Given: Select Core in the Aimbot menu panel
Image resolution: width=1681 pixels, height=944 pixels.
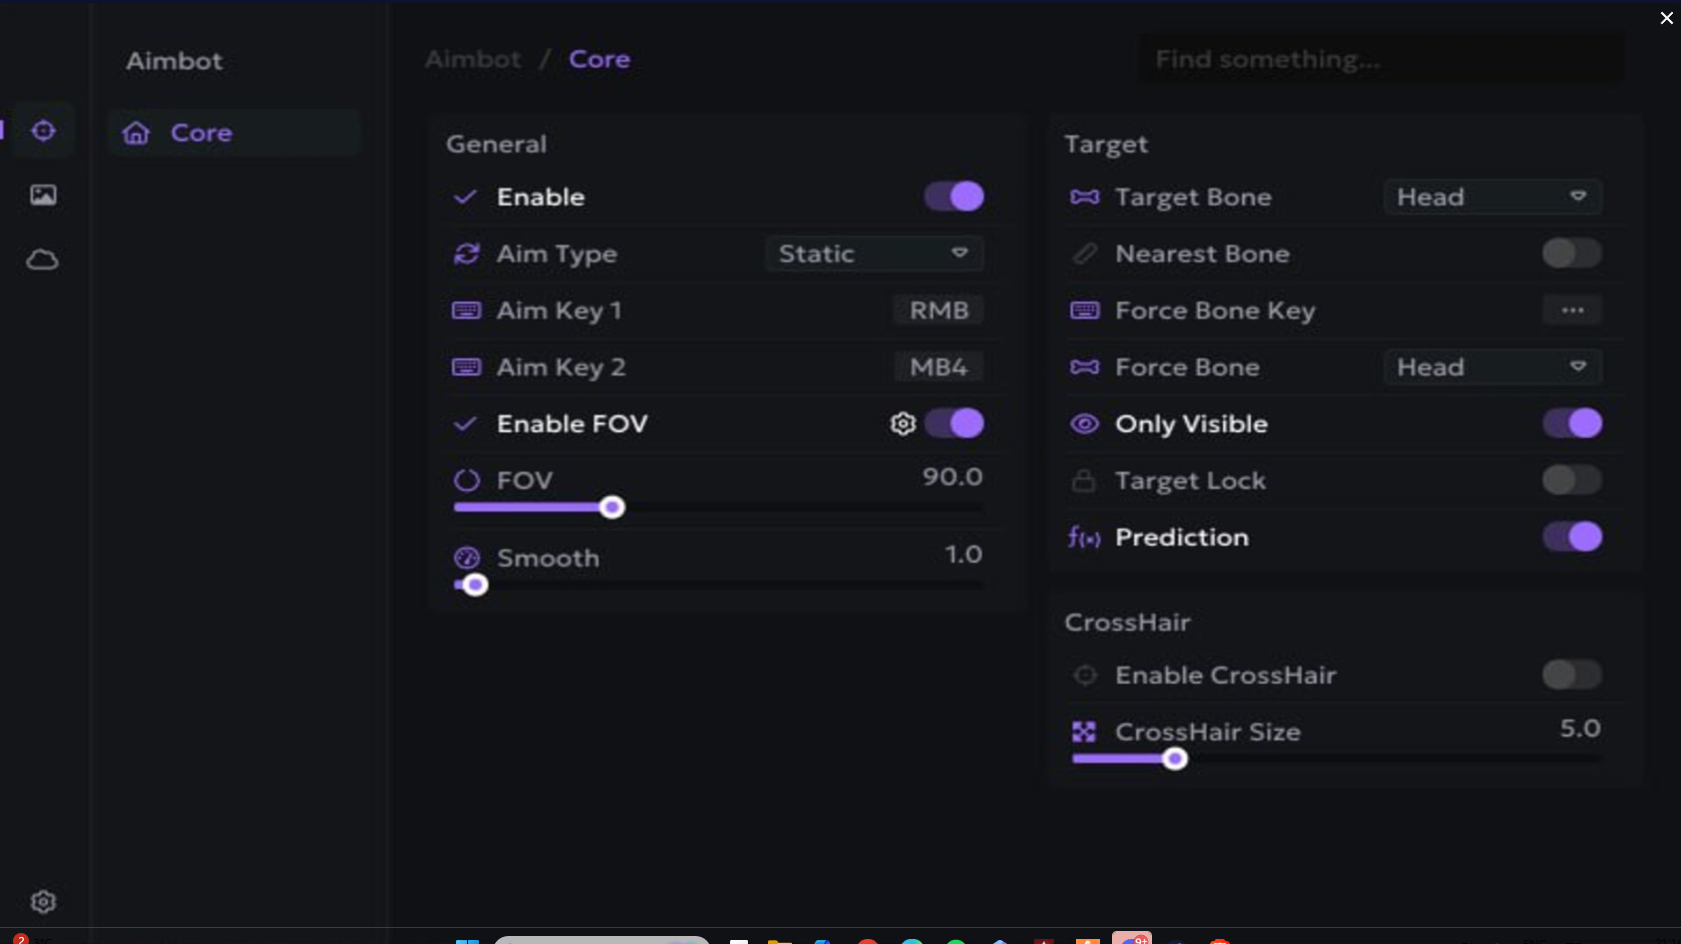Looking at the screenshot, I should coord(201,132).
